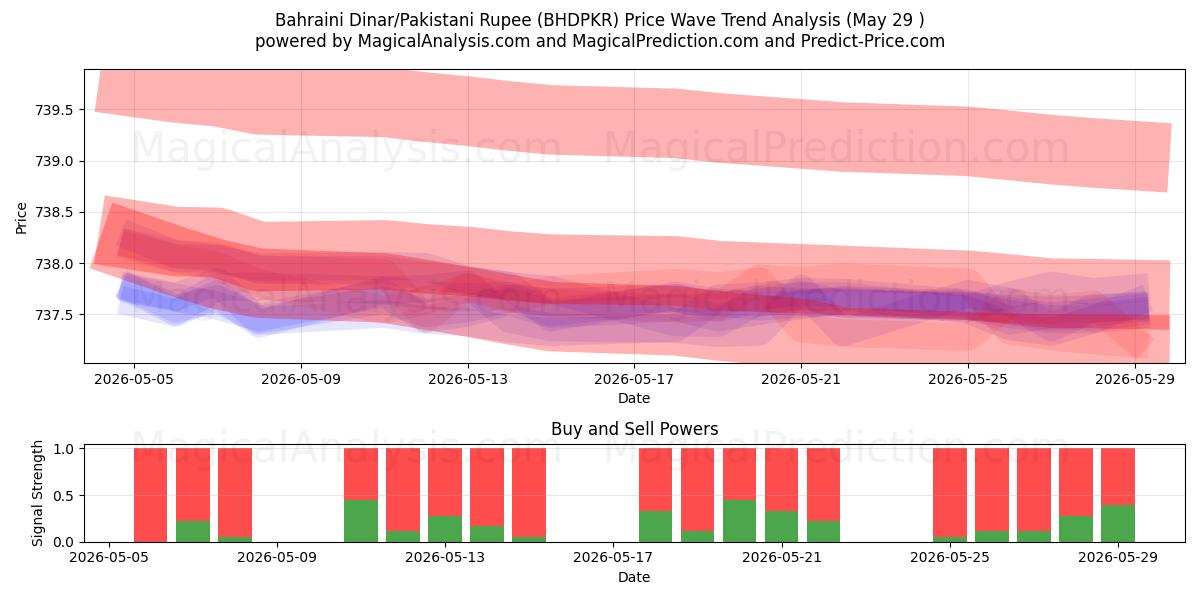Image resolution: width=1200 pixels, height=600 pixels.
Task: Click the green segment of the 2026-05-29 bar
Action: click(1118, 523)
